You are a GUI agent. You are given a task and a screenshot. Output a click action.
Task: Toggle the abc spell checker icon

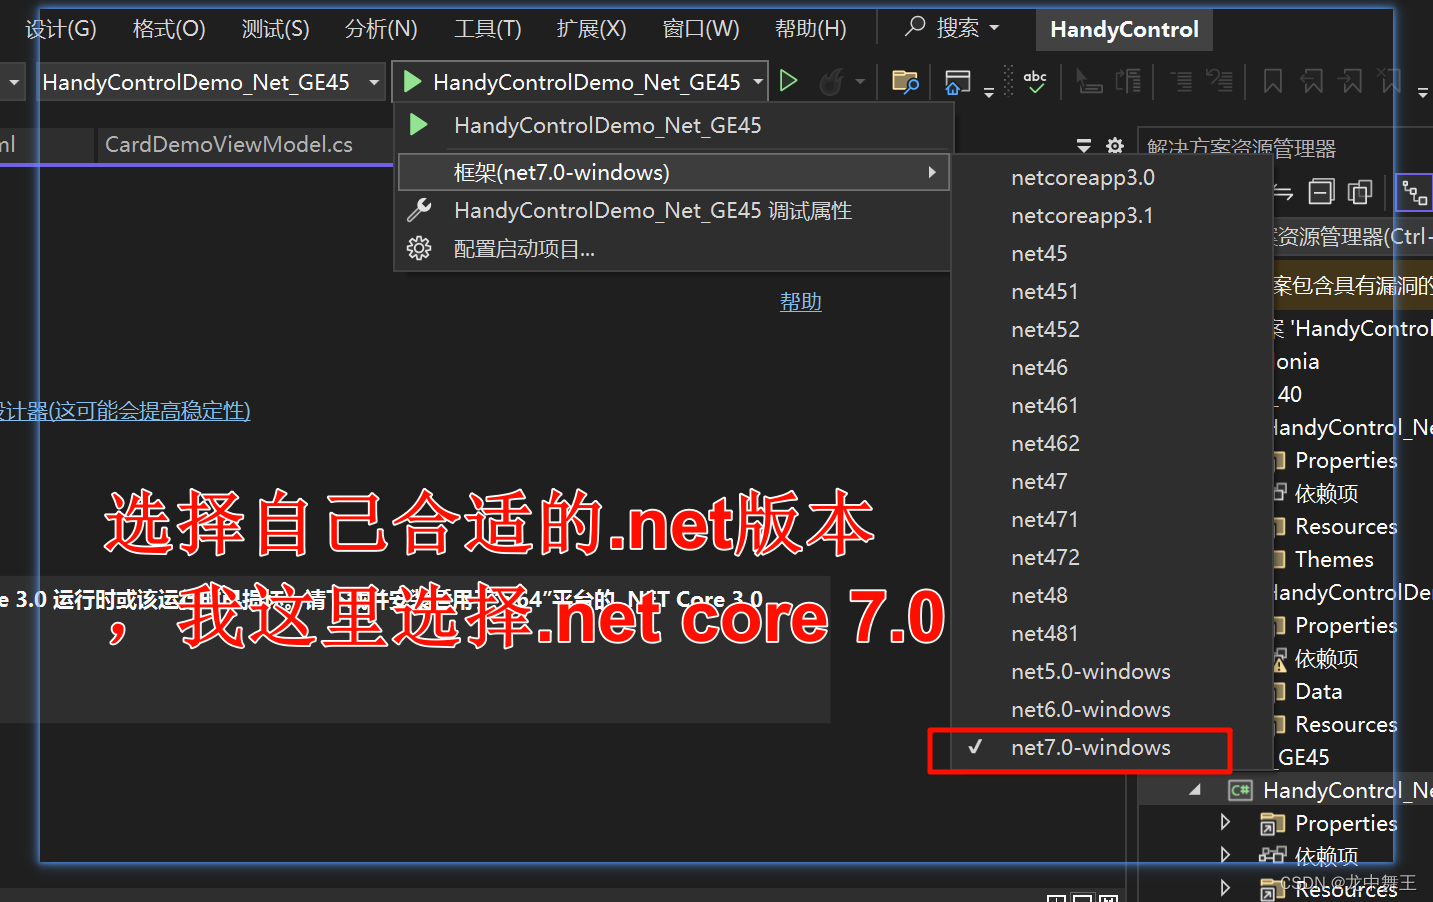point(1035,82)
